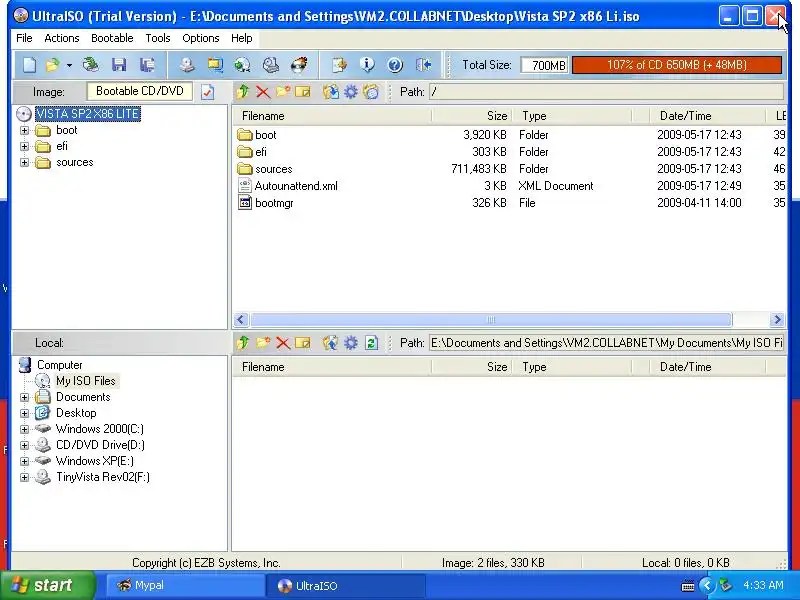Click the image Path input field
The image size is (800, 600).
coord(606,92)
